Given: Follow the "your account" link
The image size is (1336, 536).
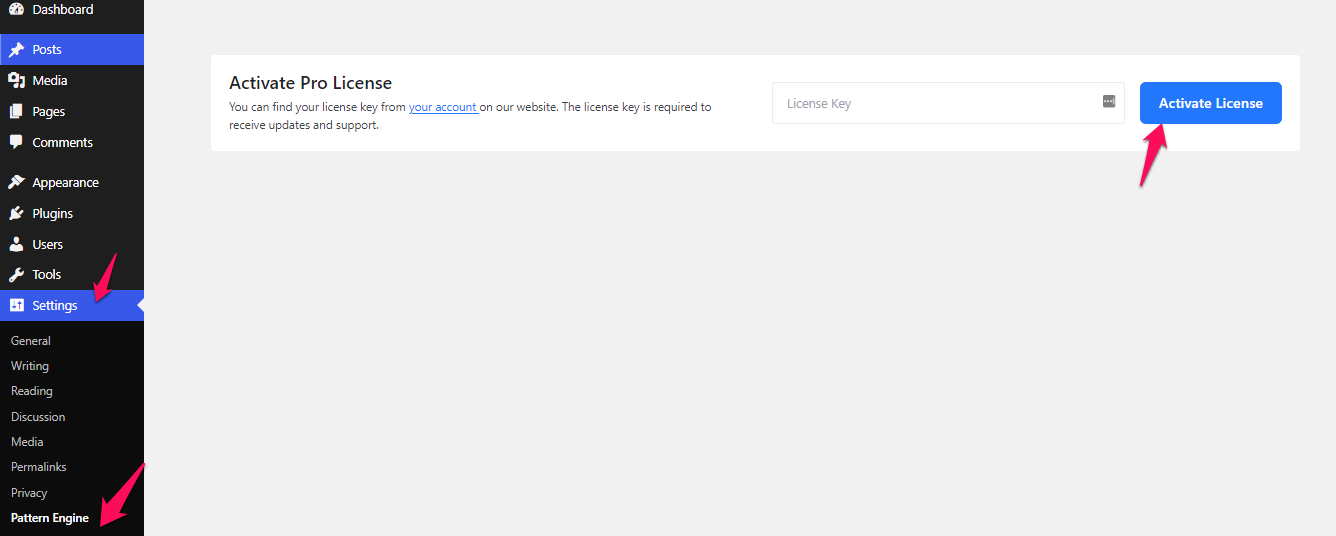Looking at the screenshot, I should click(442, 107).
